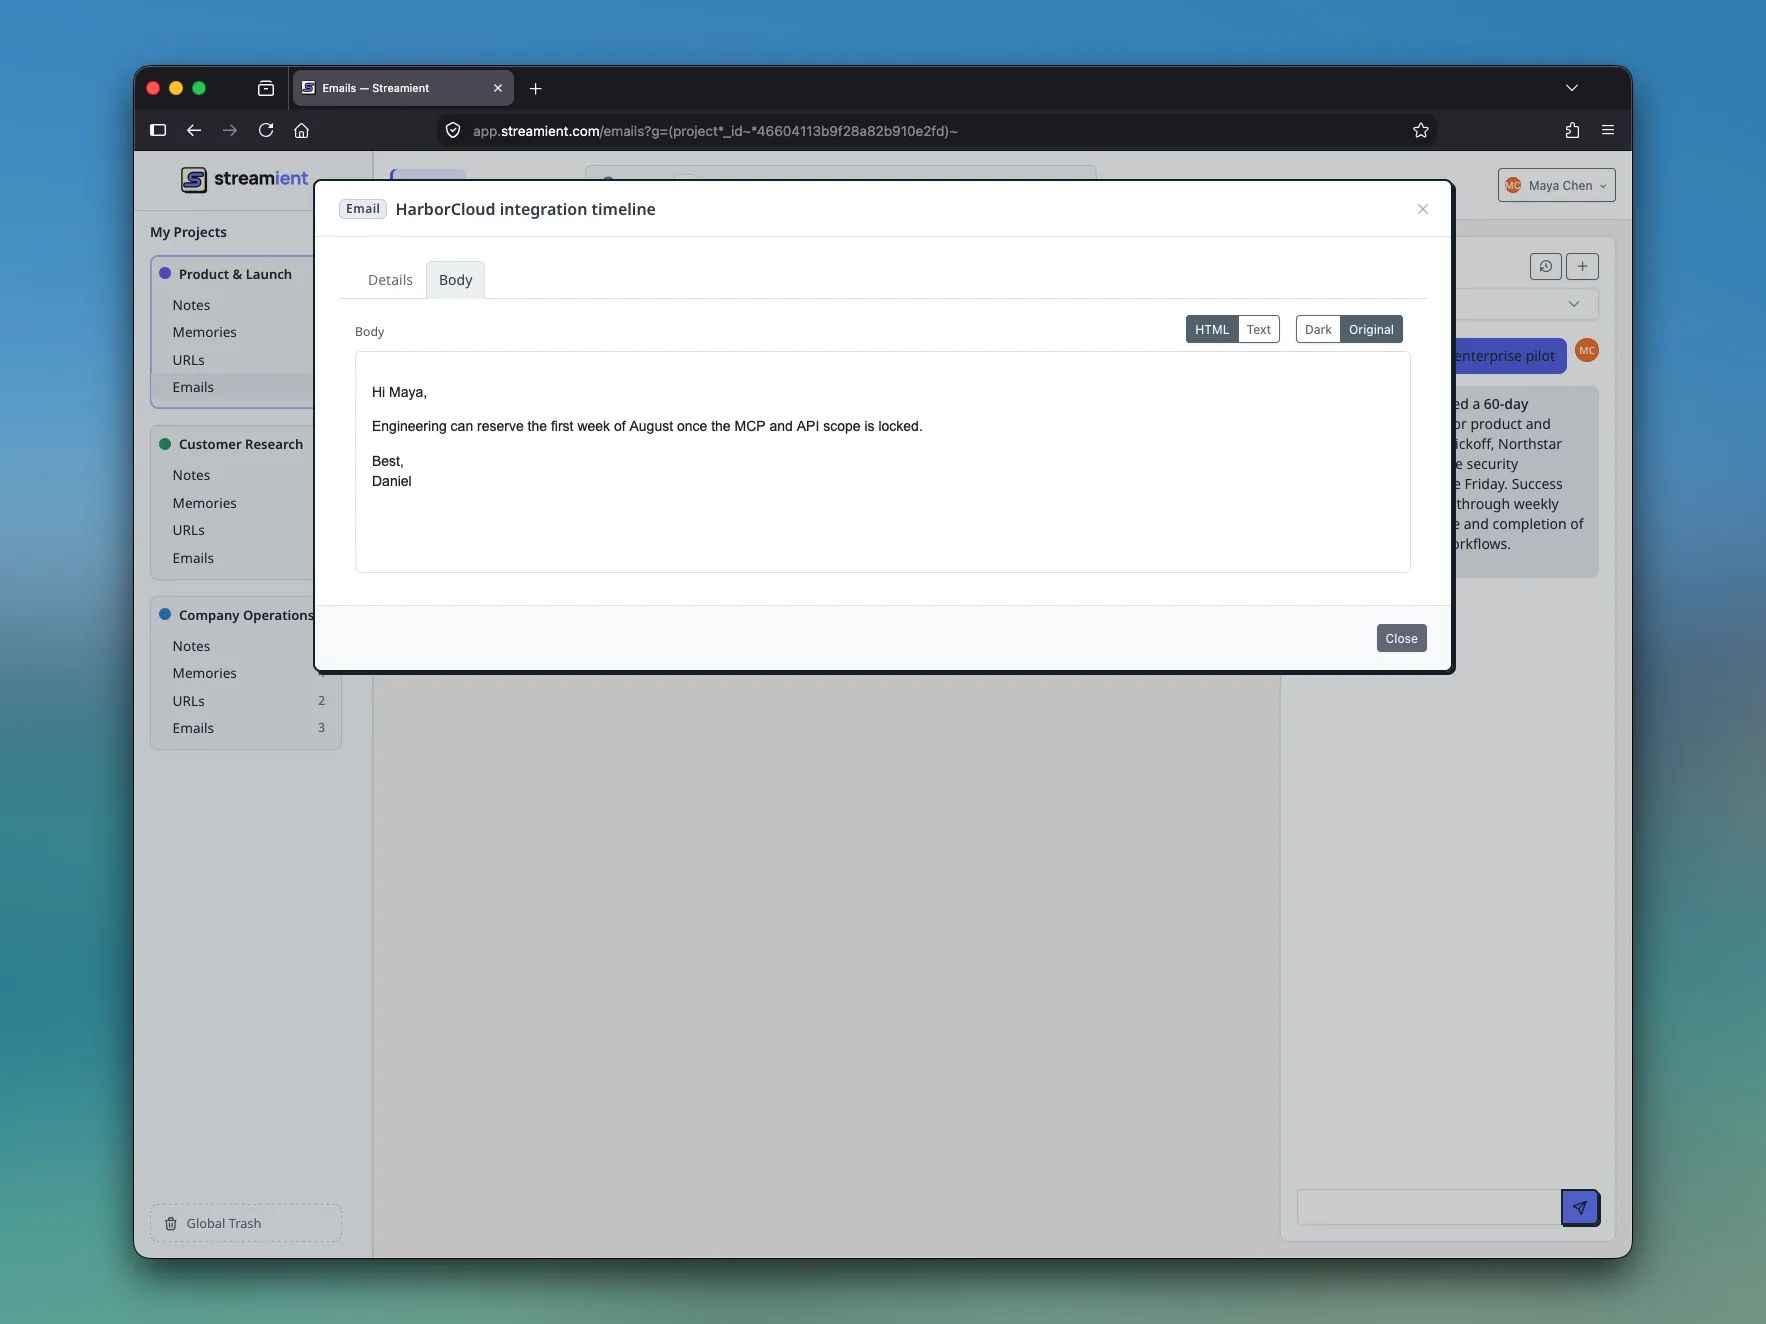The image size is (1766, 1324).
Task: Select Dark body theme
Action: 1318,329
